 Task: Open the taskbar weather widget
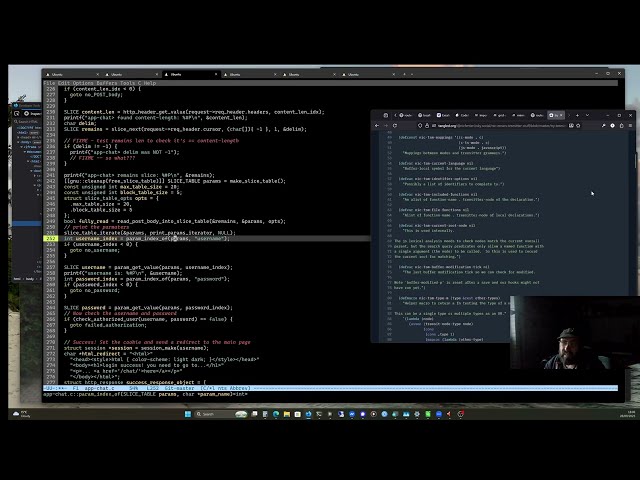pyautogui.click(x=21, y=414)
